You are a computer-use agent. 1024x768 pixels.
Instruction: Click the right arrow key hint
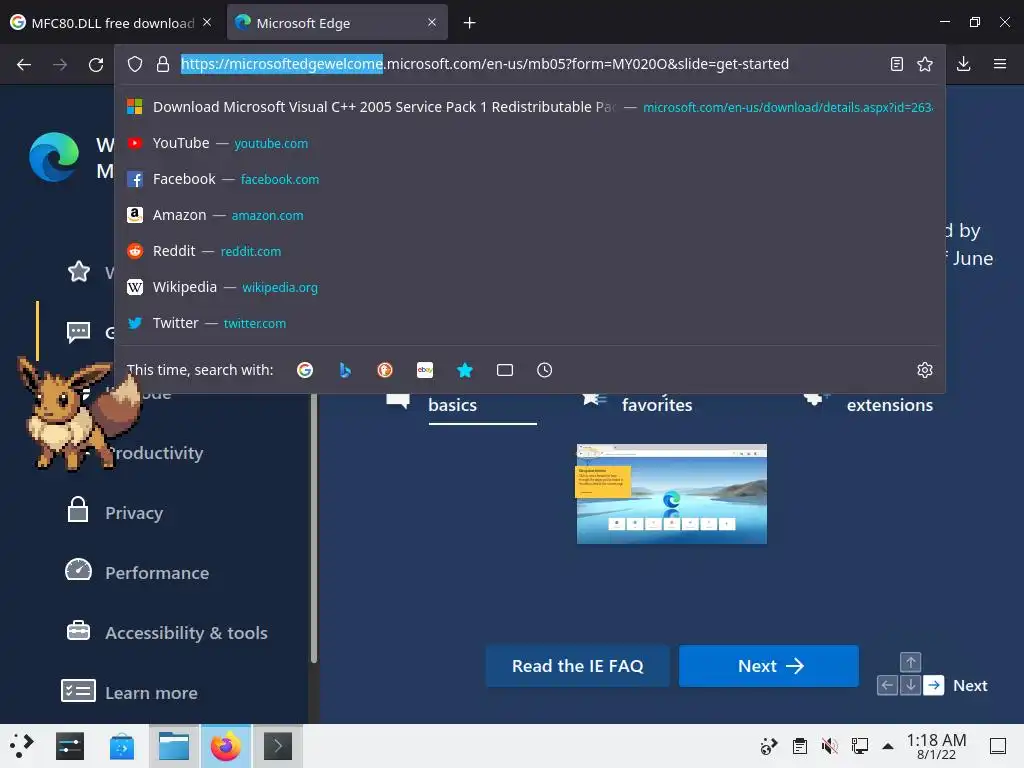click(x=934, y=685)
